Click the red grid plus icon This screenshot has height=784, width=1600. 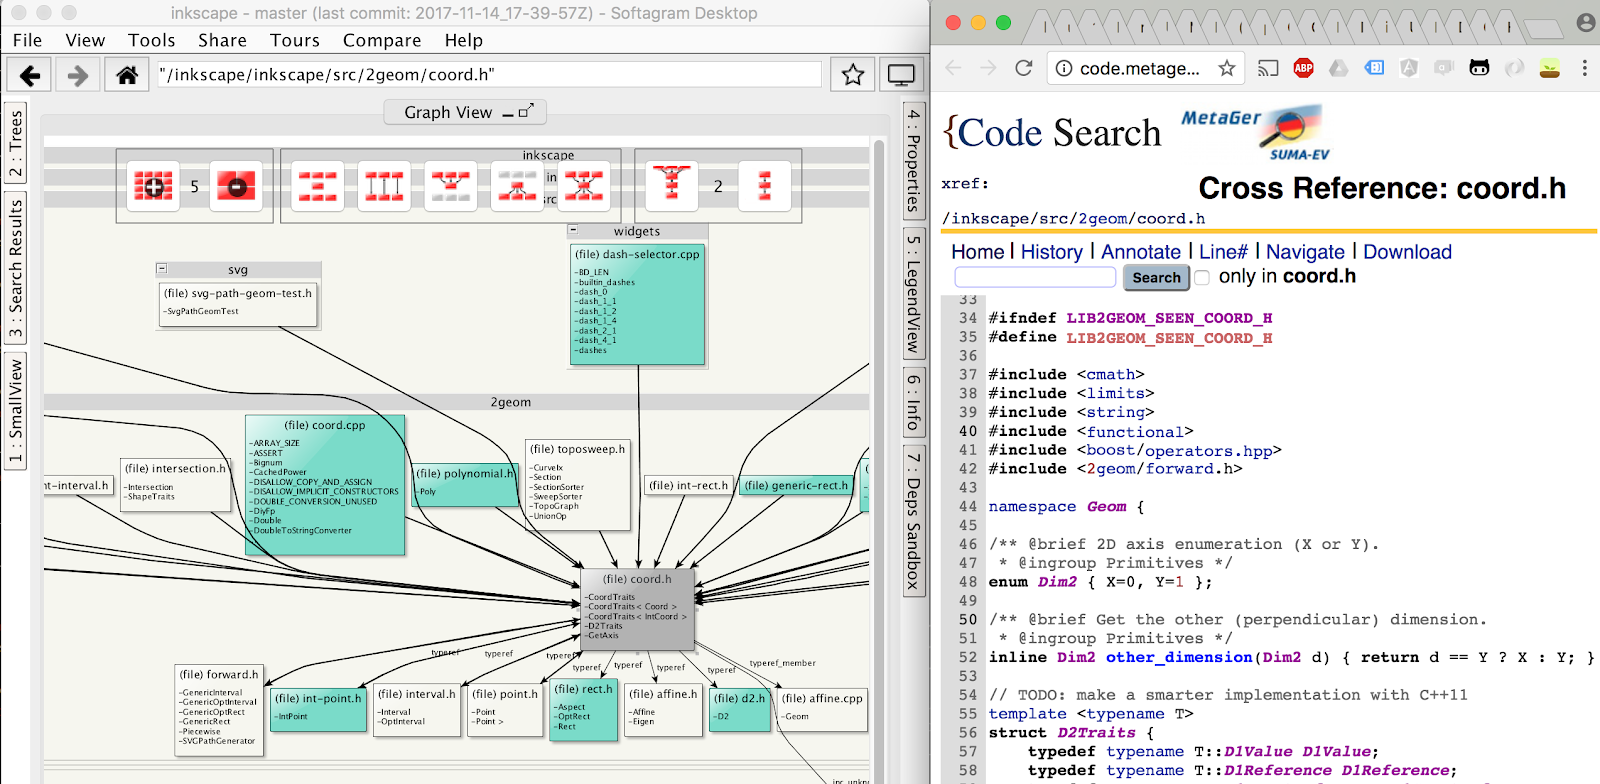click(153, 186)
